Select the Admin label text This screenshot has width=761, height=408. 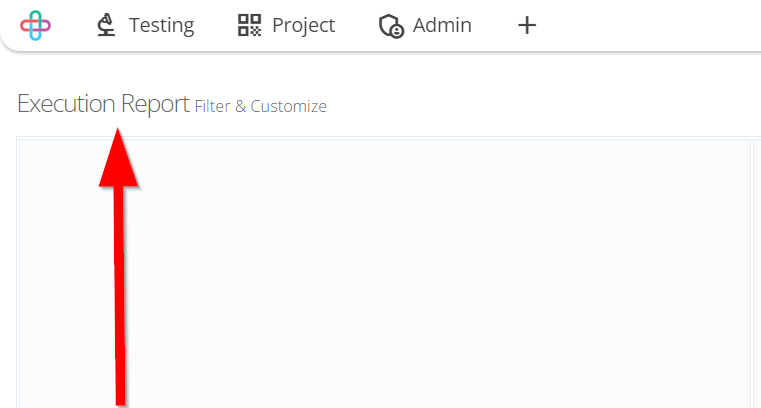click(x=442, y=25)
